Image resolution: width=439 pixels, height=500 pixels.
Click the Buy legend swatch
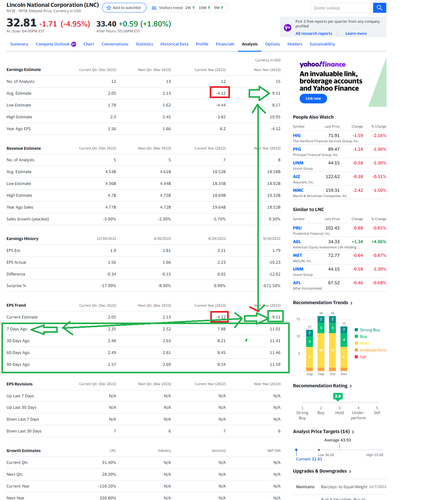point(356,336)
